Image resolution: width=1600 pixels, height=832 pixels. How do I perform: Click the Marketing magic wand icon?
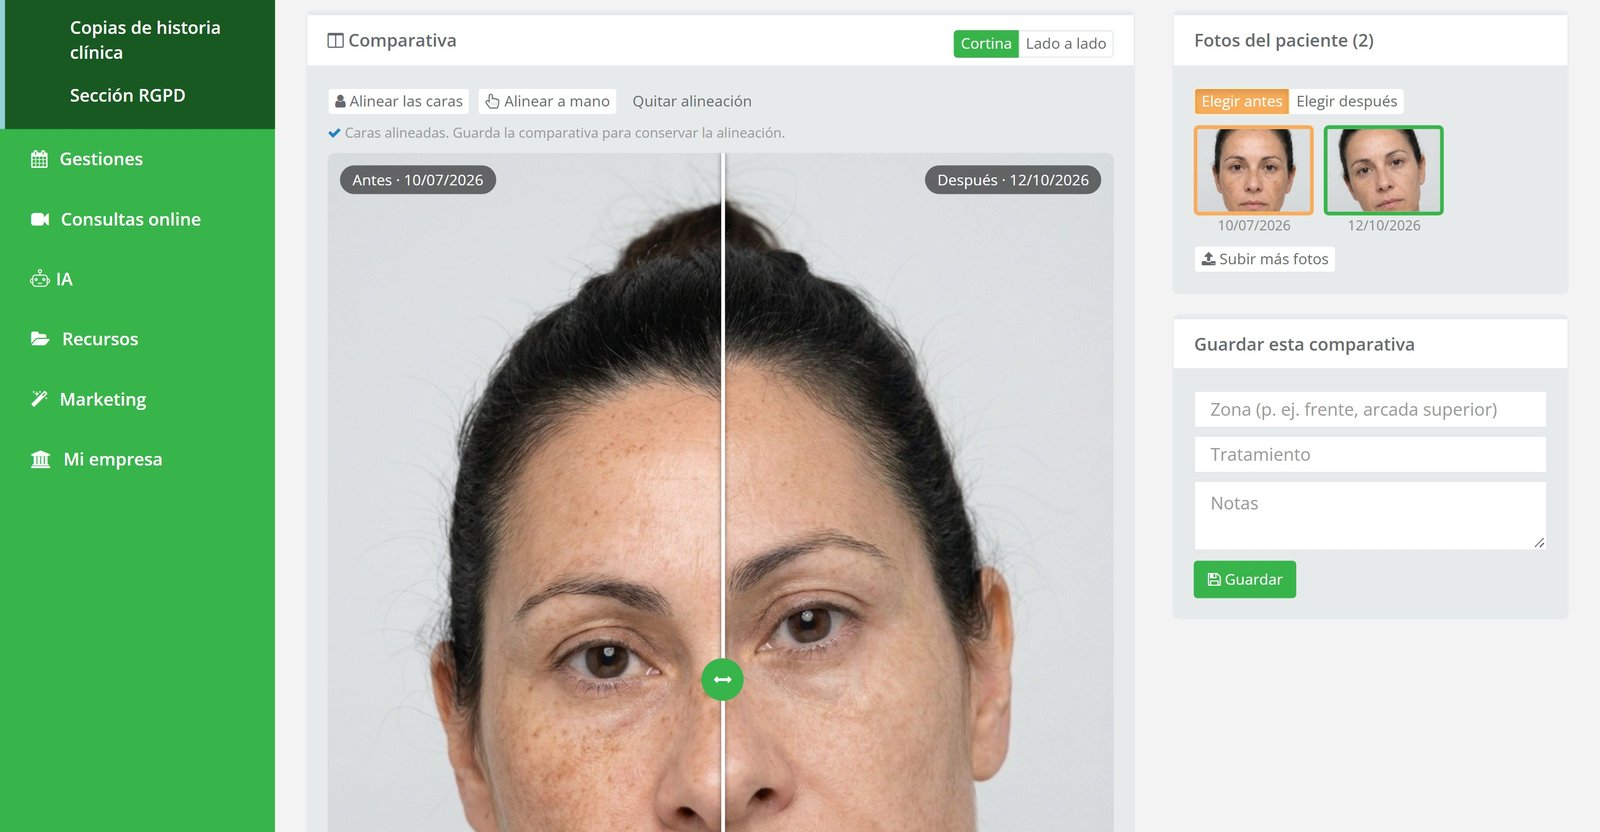(x=39, y=399)
